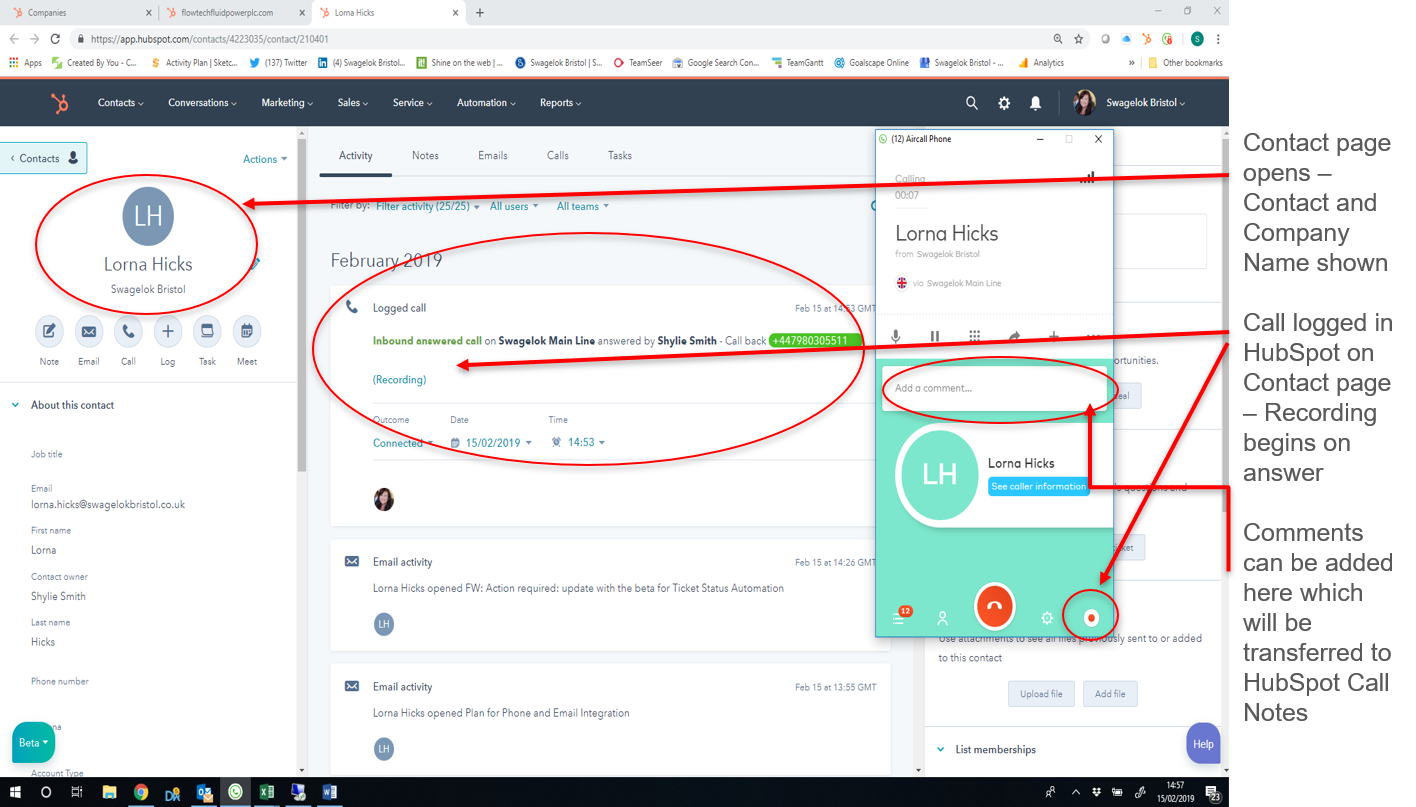Switch to the Activity tab
Viewport: 1416px width, 807px height.
(356, 156)
